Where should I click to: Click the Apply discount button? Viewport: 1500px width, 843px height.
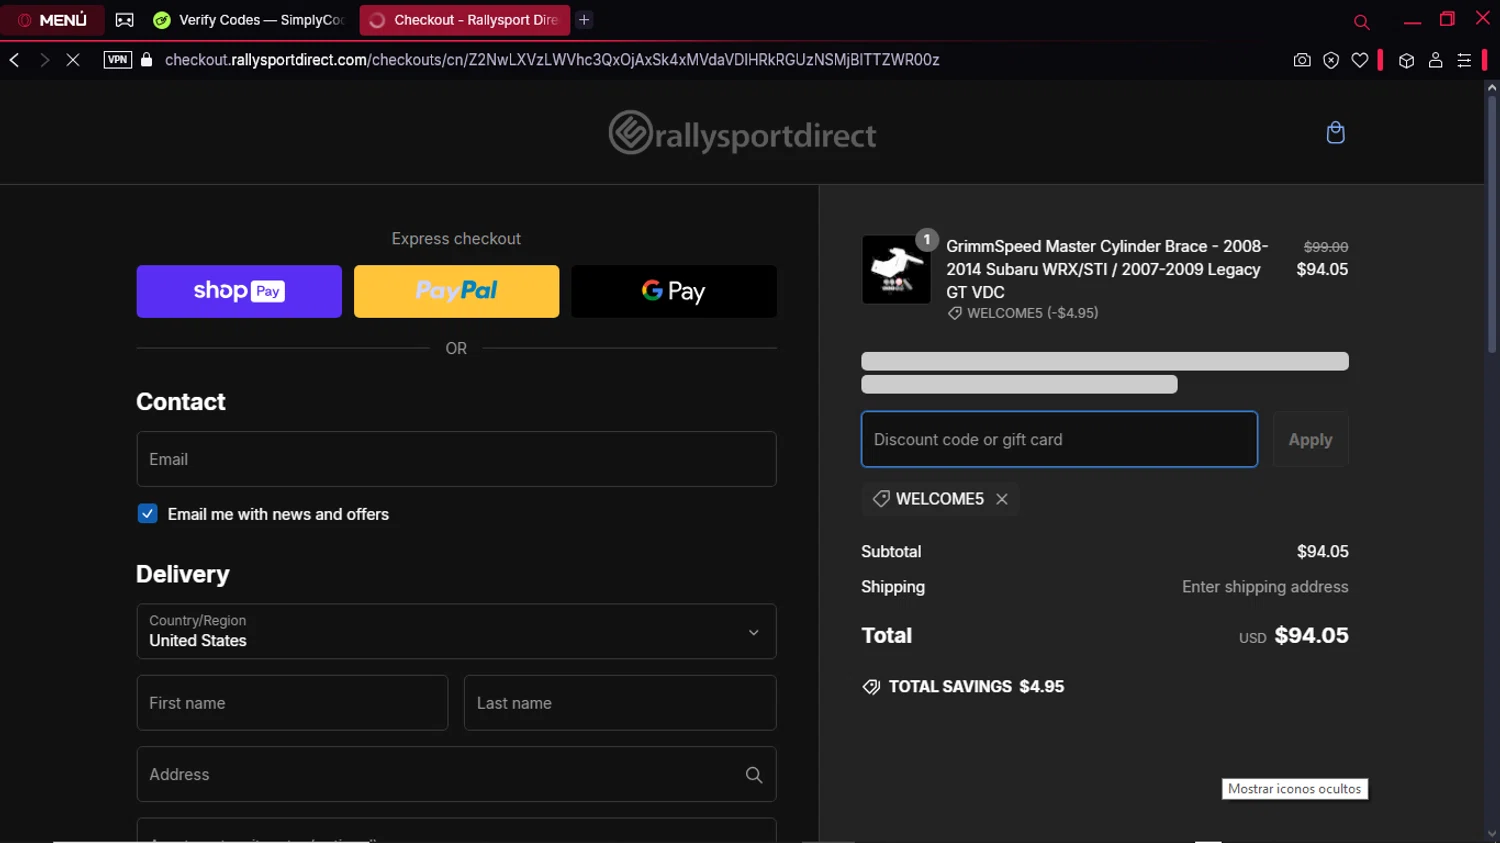coord(1310,439)
